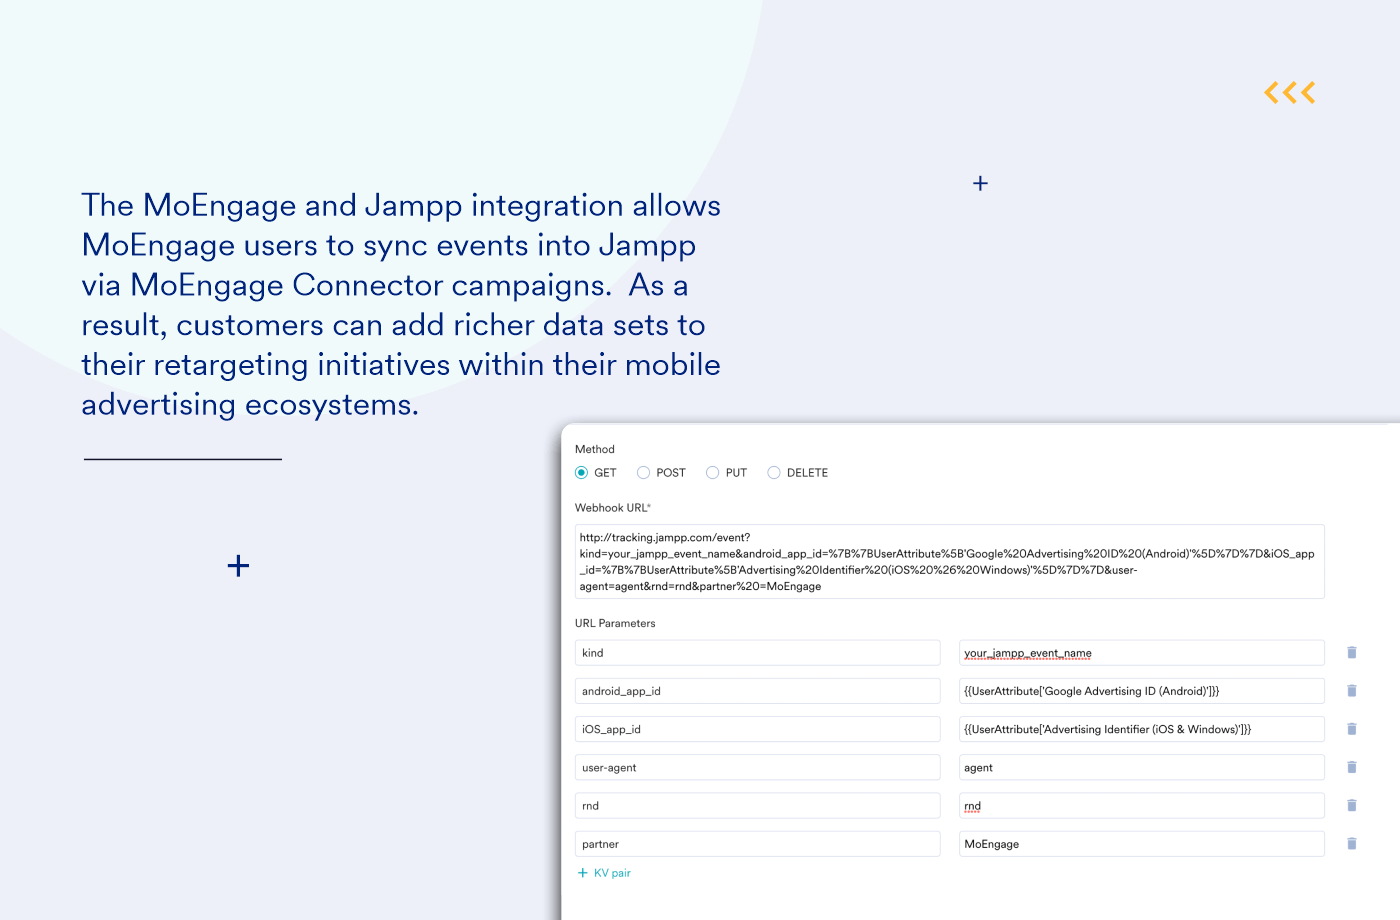The height and width of the screenshot is (920, 1400).
Task: Edit the MoEngage value field
Action: [x=1142, y=844]
